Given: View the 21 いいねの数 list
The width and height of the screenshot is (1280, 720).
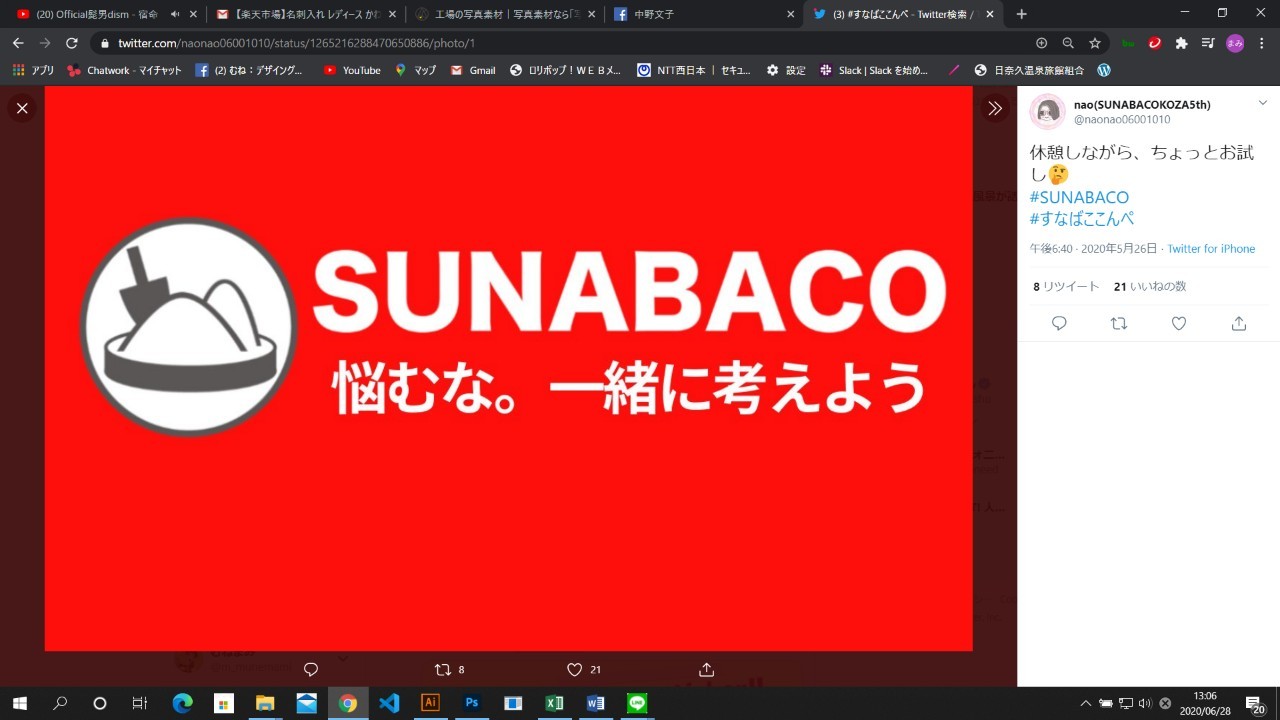Looking at the screenshot, I should [x=1150, y=286].
